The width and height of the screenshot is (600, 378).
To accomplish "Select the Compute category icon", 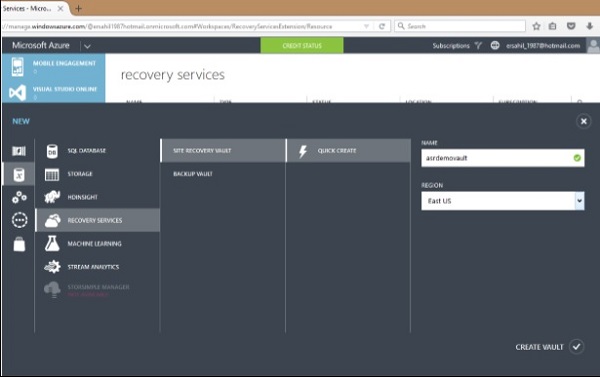I will [19, 151].
